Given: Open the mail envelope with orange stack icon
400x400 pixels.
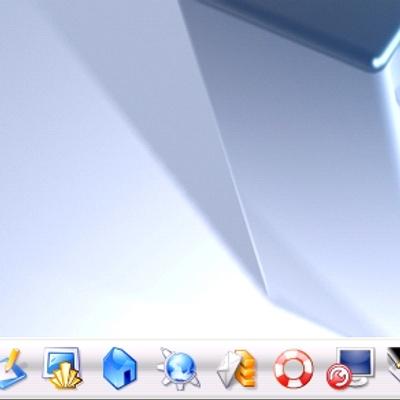Looking at the screenshot, I should click(x=236, y=369).
